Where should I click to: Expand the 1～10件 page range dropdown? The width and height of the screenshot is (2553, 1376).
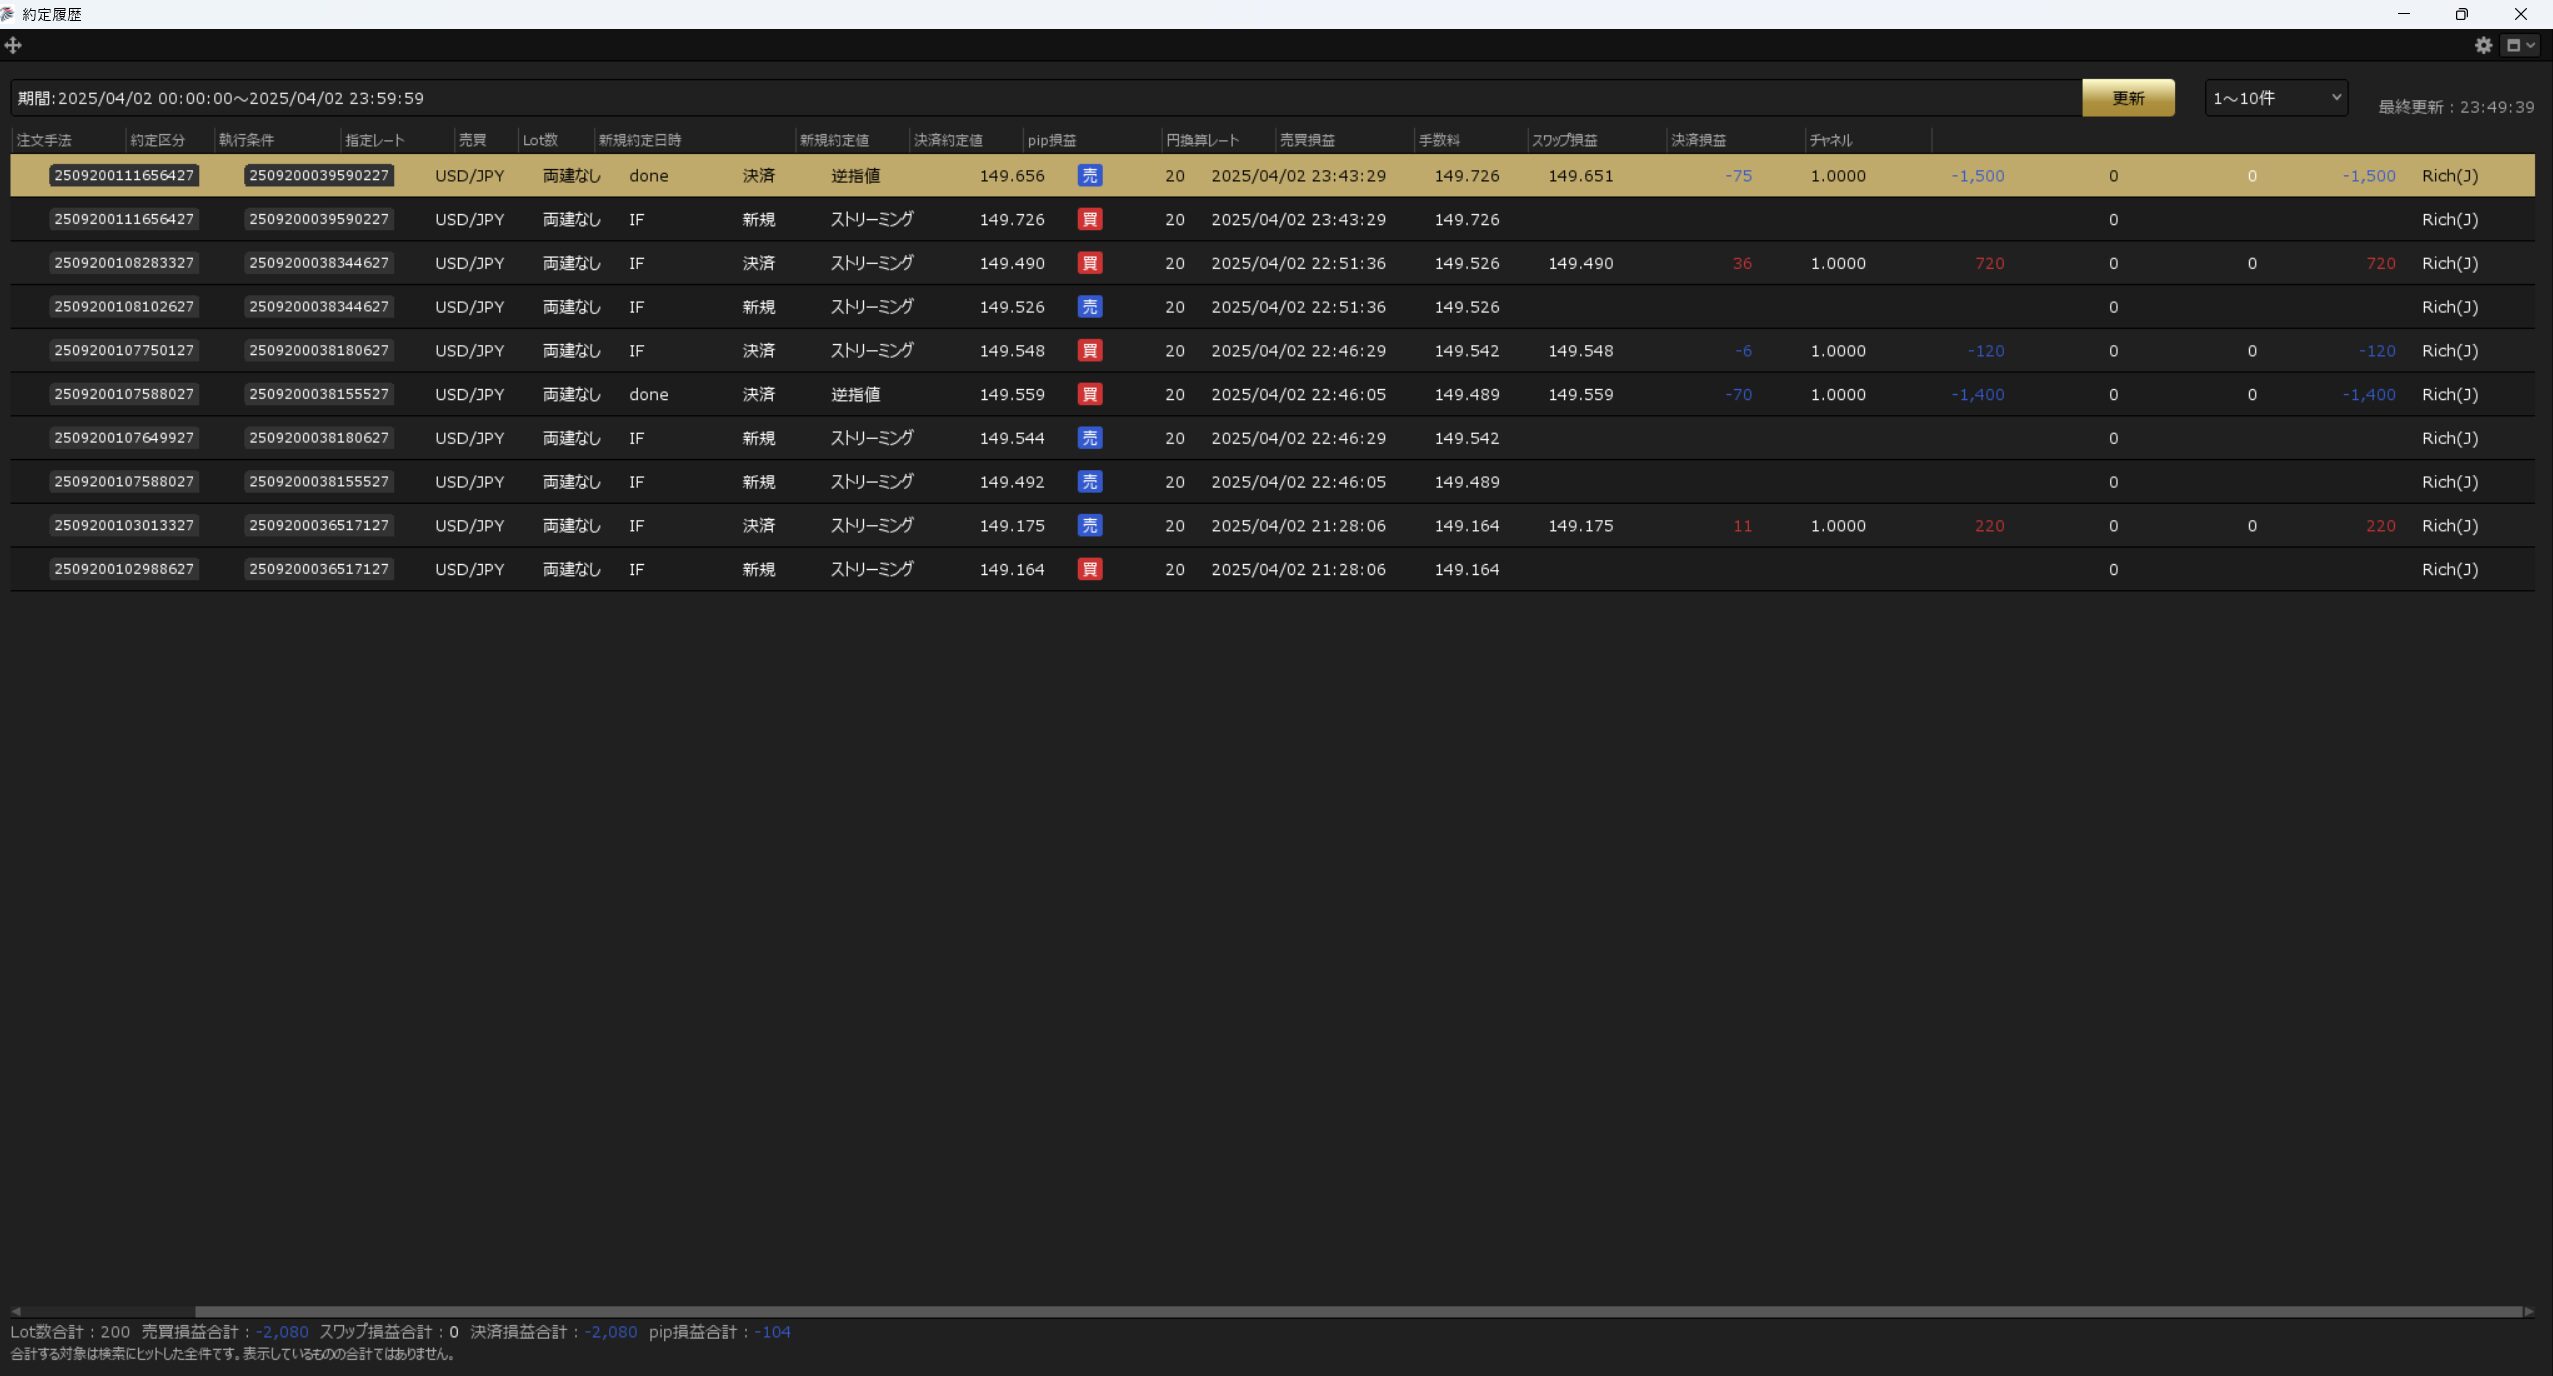pos(2275,98)
